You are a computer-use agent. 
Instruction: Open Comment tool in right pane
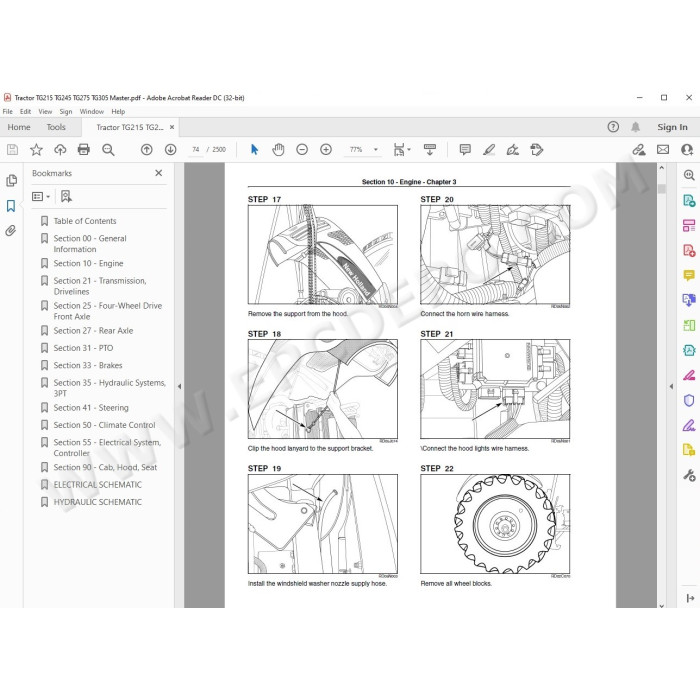pyautogui.click(x=689, y=275)
